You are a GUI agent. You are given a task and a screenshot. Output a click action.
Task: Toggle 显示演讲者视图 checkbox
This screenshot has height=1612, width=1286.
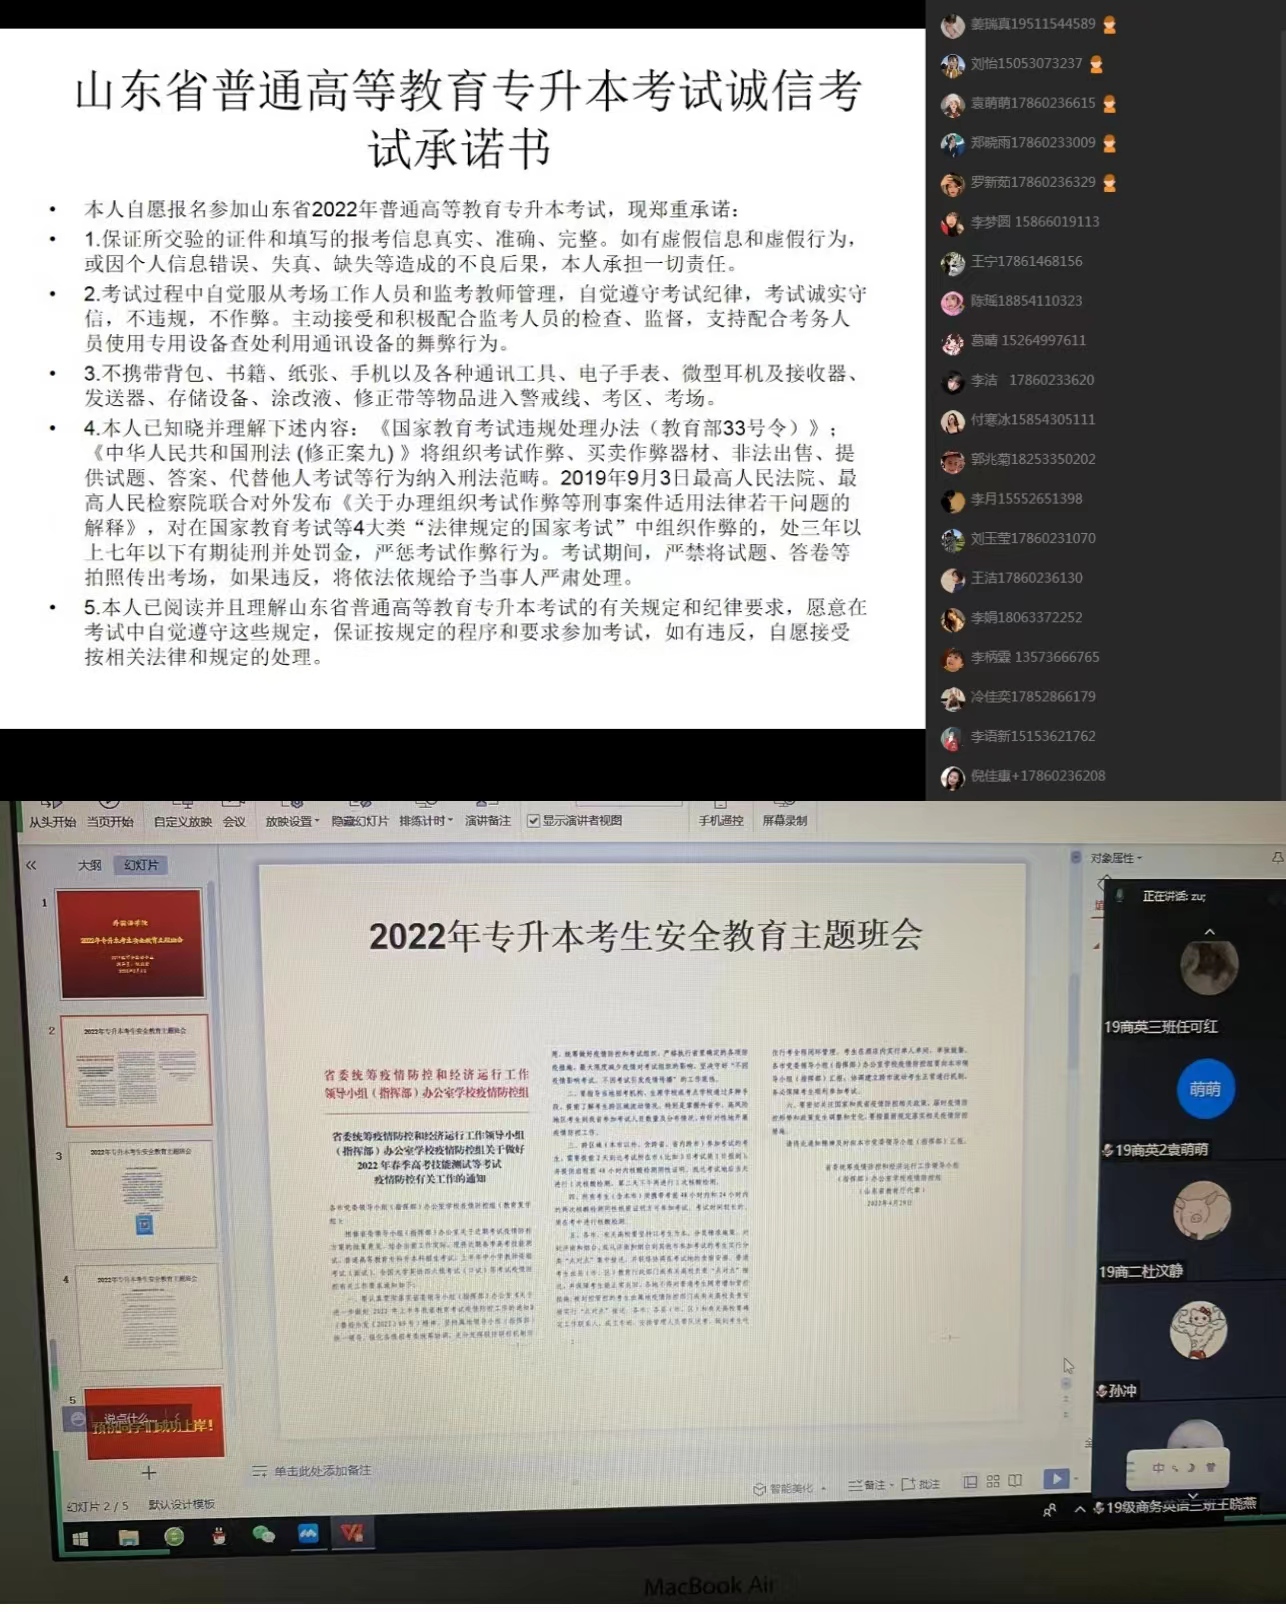pyautogui.click(x=534, y=821)
